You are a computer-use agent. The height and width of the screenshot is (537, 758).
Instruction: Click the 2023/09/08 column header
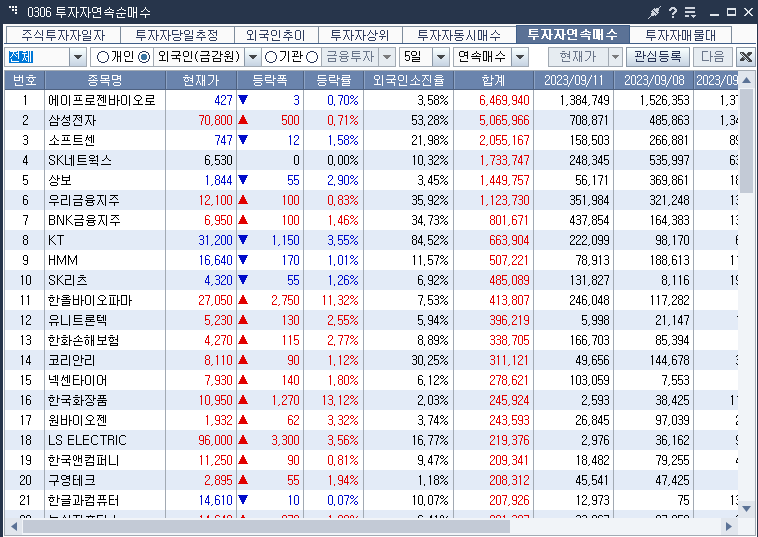click(654, 80)
